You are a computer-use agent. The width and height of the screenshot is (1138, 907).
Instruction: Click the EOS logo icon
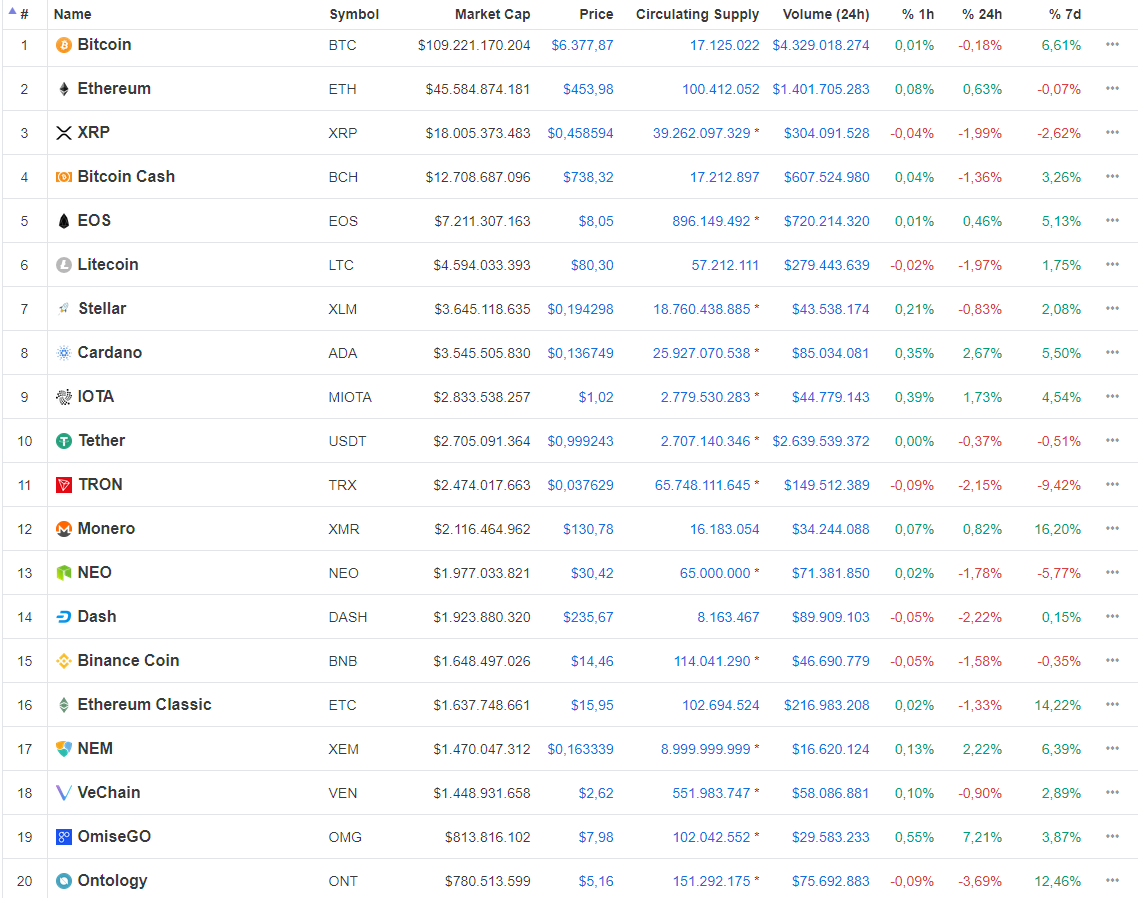click(64, 221)
